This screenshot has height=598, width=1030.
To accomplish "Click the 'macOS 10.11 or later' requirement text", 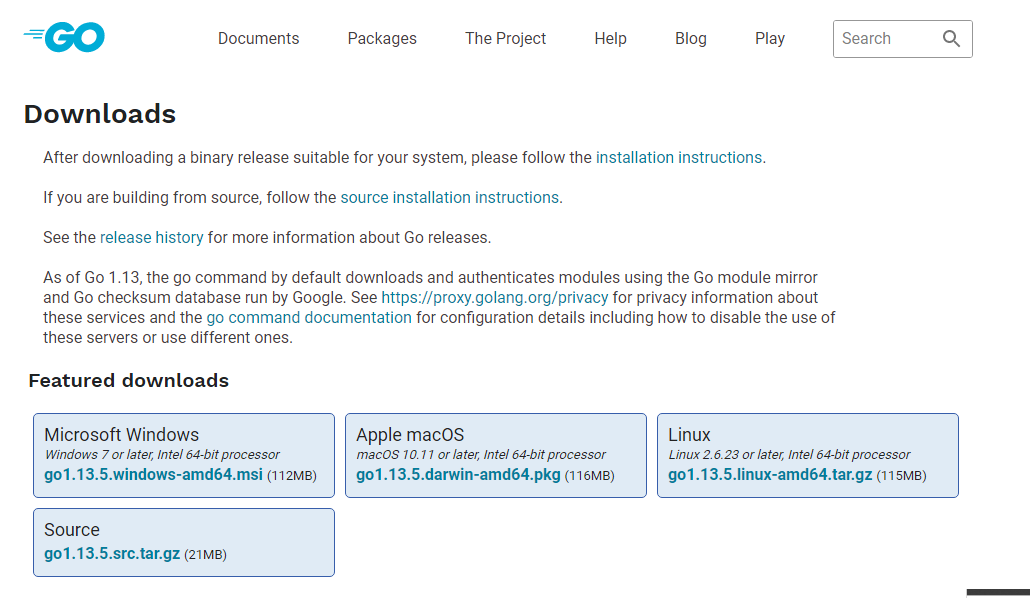I will tap(481, 455).
